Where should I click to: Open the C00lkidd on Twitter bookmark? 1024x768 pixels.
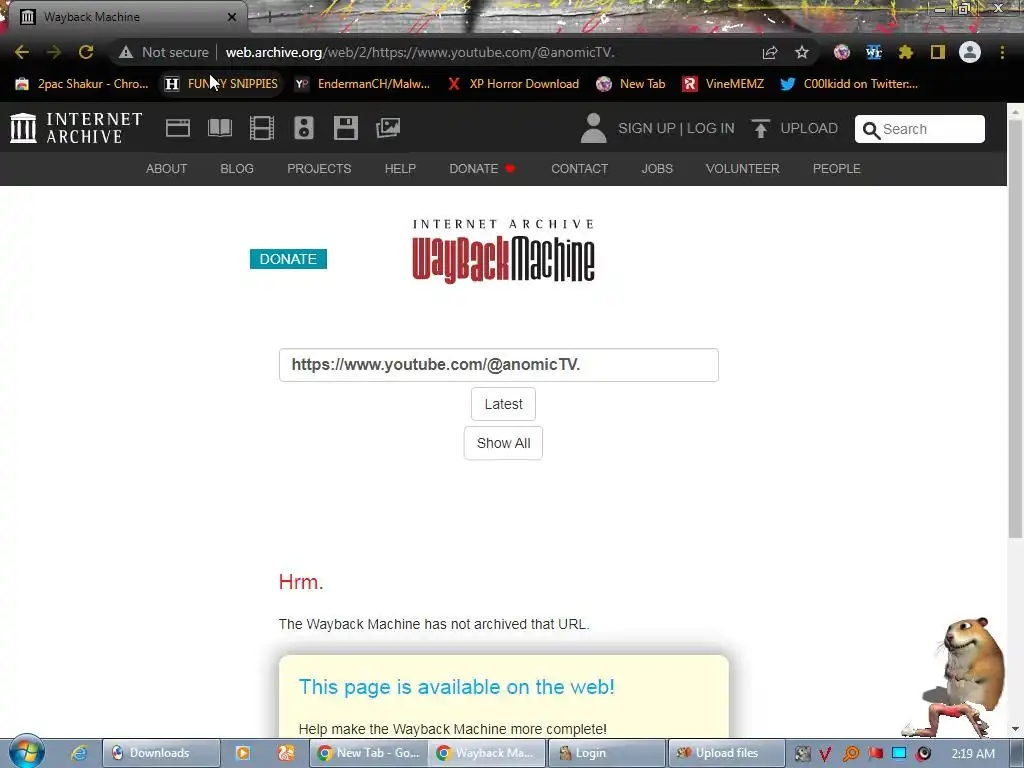(850, 84)
